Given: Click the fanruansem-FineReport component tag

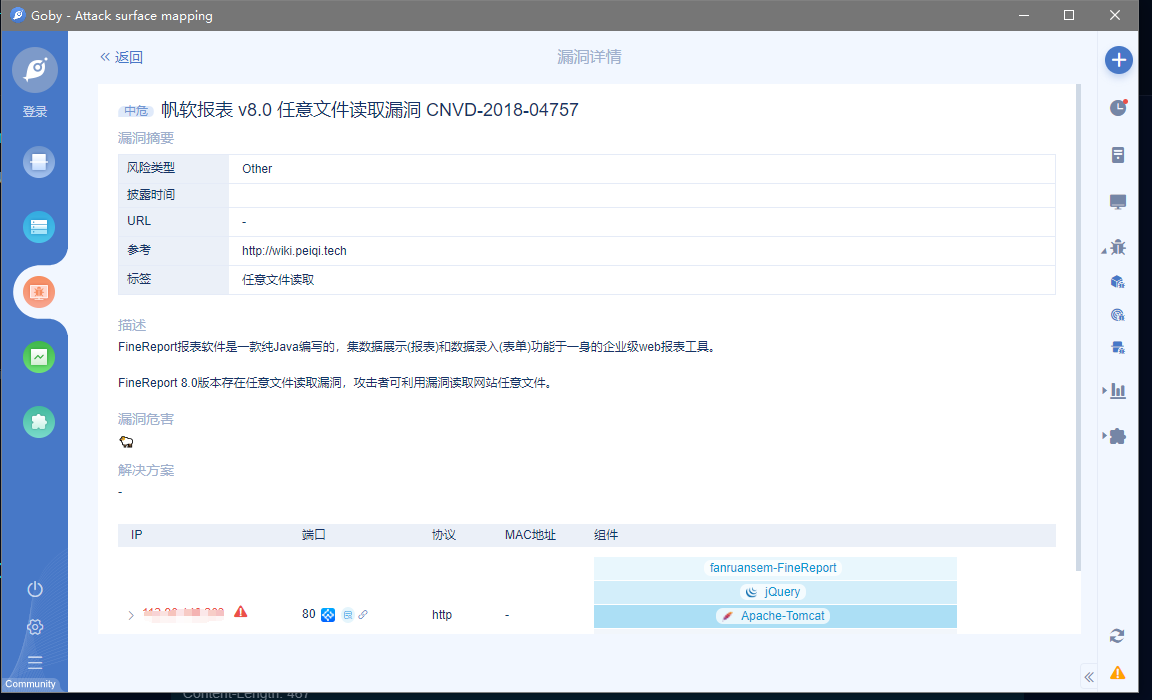Looking at the screenshot, I should pyautogui.click(x=773, y=568).
